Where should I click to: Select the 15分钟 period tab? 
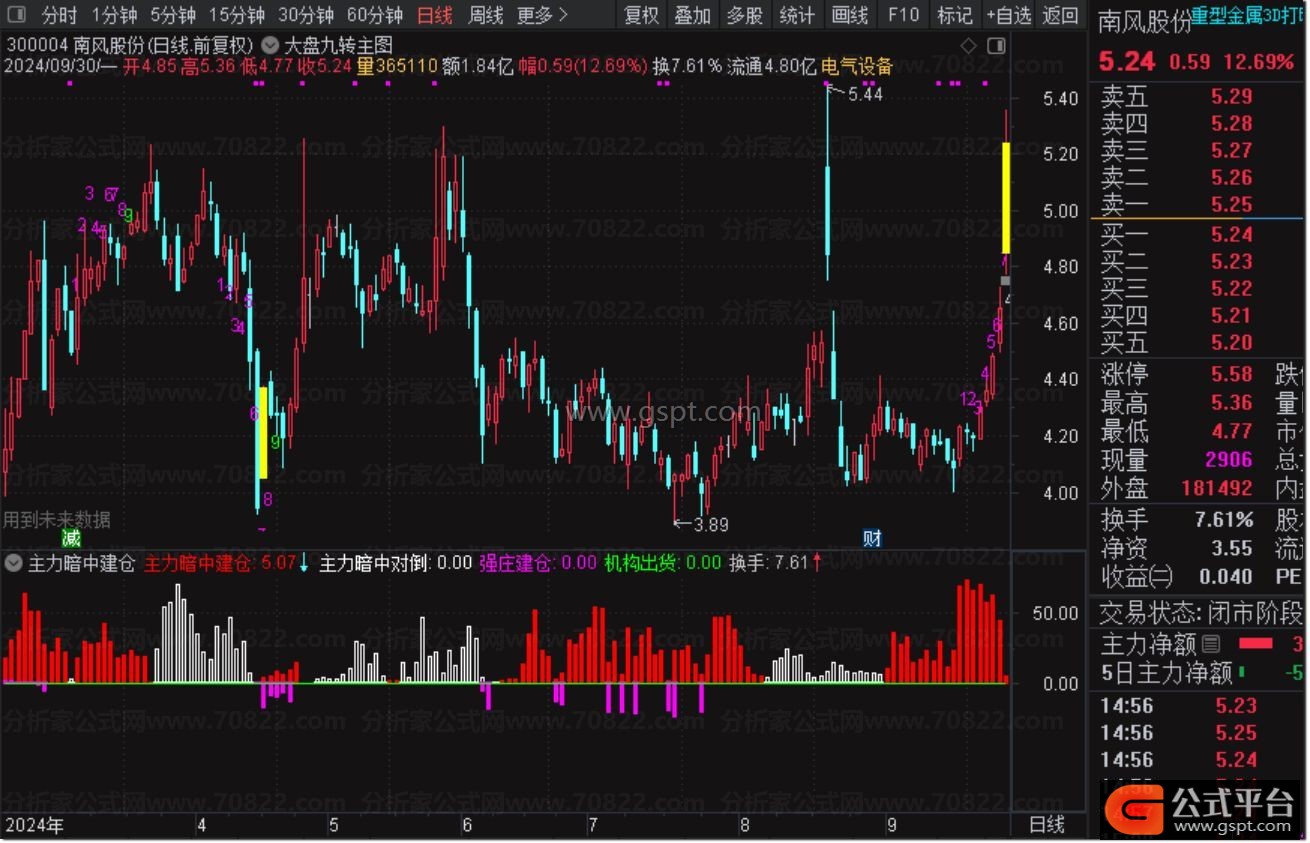click(x=238, y=15)
